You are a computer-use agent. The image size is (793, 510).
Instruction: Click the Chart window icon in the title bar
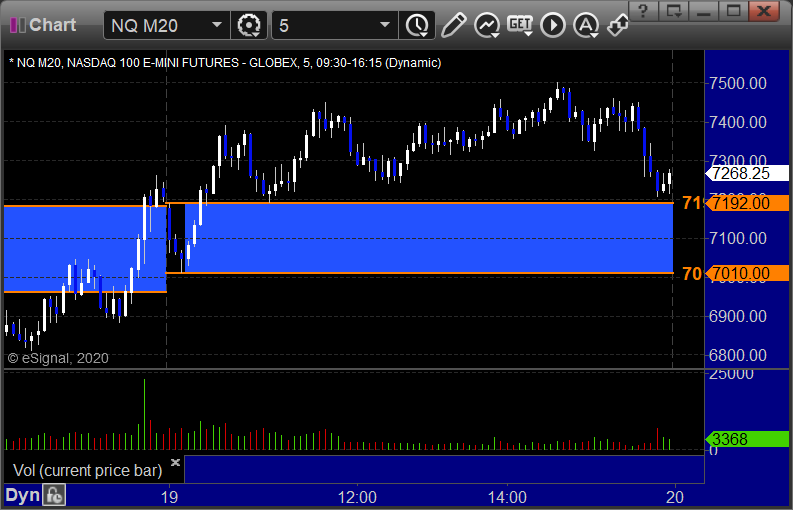pos(18,25)
